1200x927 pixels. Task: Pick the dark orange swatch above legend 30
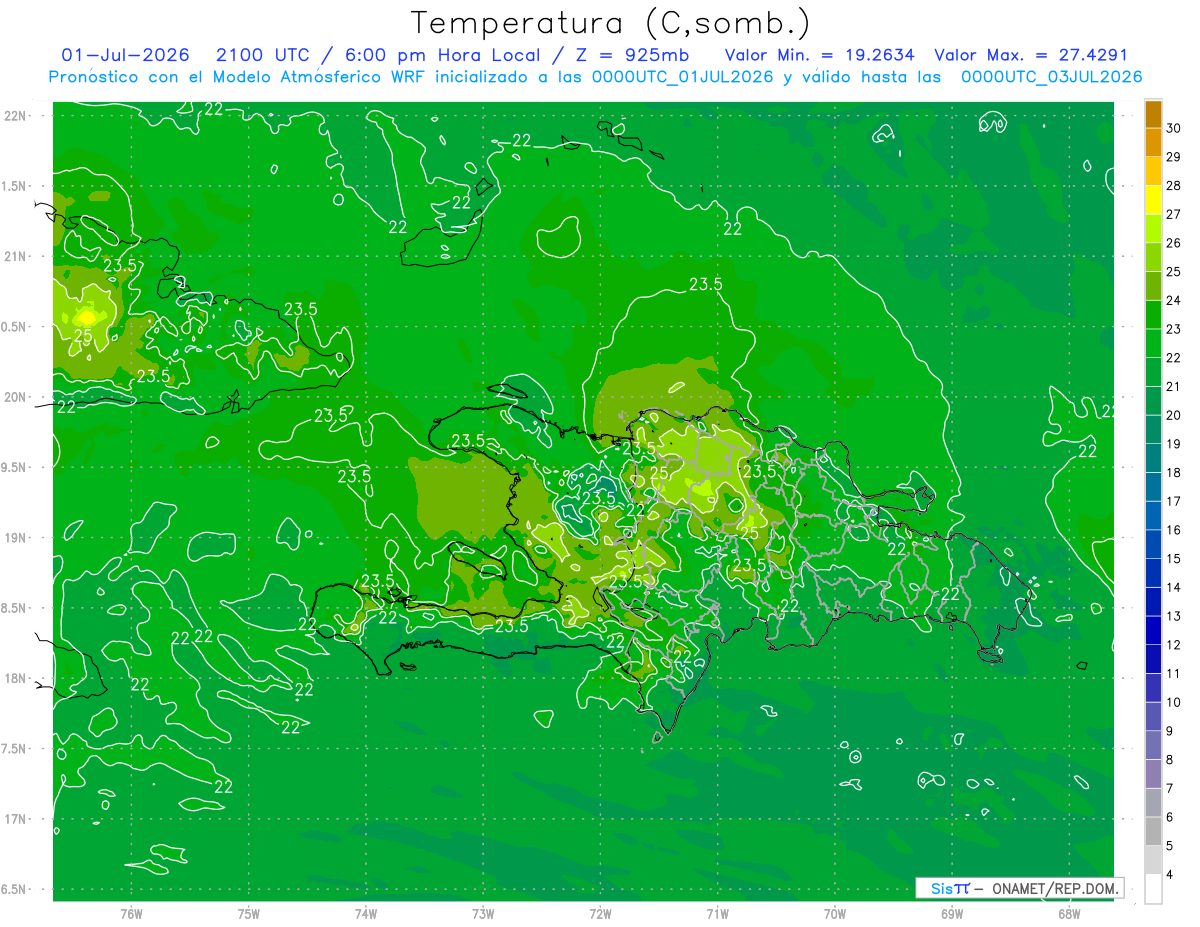point(1153,114)
